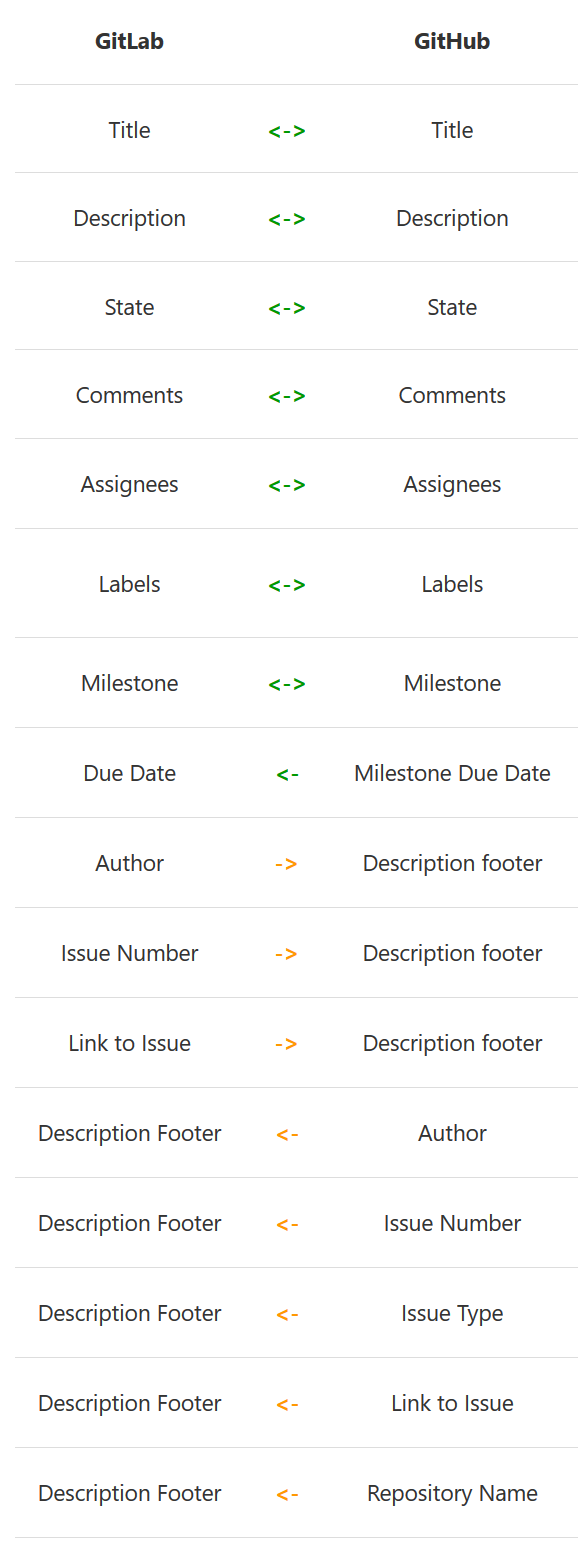Click the green left arrow beside Due Date
The height and width of the screenshot is (1549, 578).
coord(287,773)
